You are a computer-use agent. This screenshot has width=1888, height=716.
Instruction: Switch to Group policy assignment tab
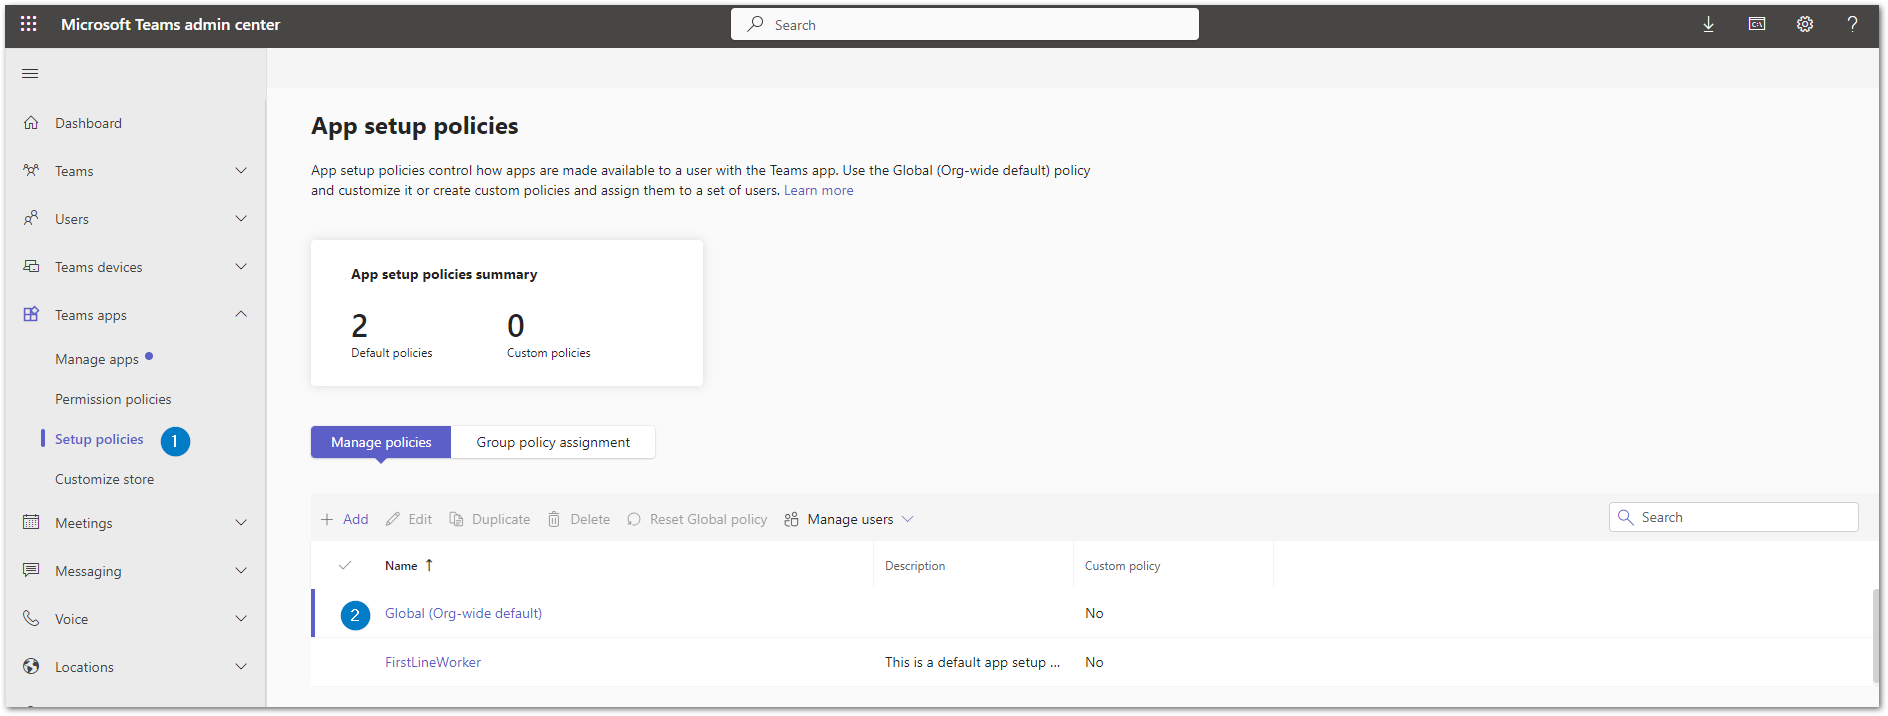click(553, 442)
